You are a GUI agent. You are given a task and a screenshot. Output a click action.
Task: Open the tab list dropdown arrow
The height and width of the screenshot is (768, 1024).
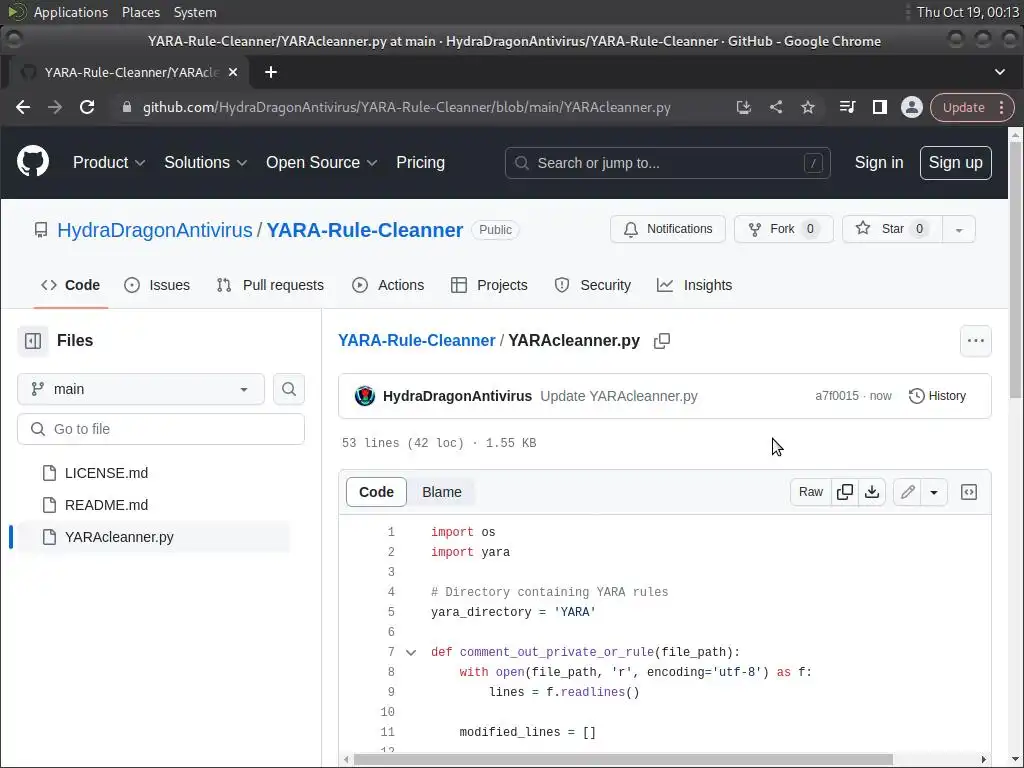pos(1000,72)
